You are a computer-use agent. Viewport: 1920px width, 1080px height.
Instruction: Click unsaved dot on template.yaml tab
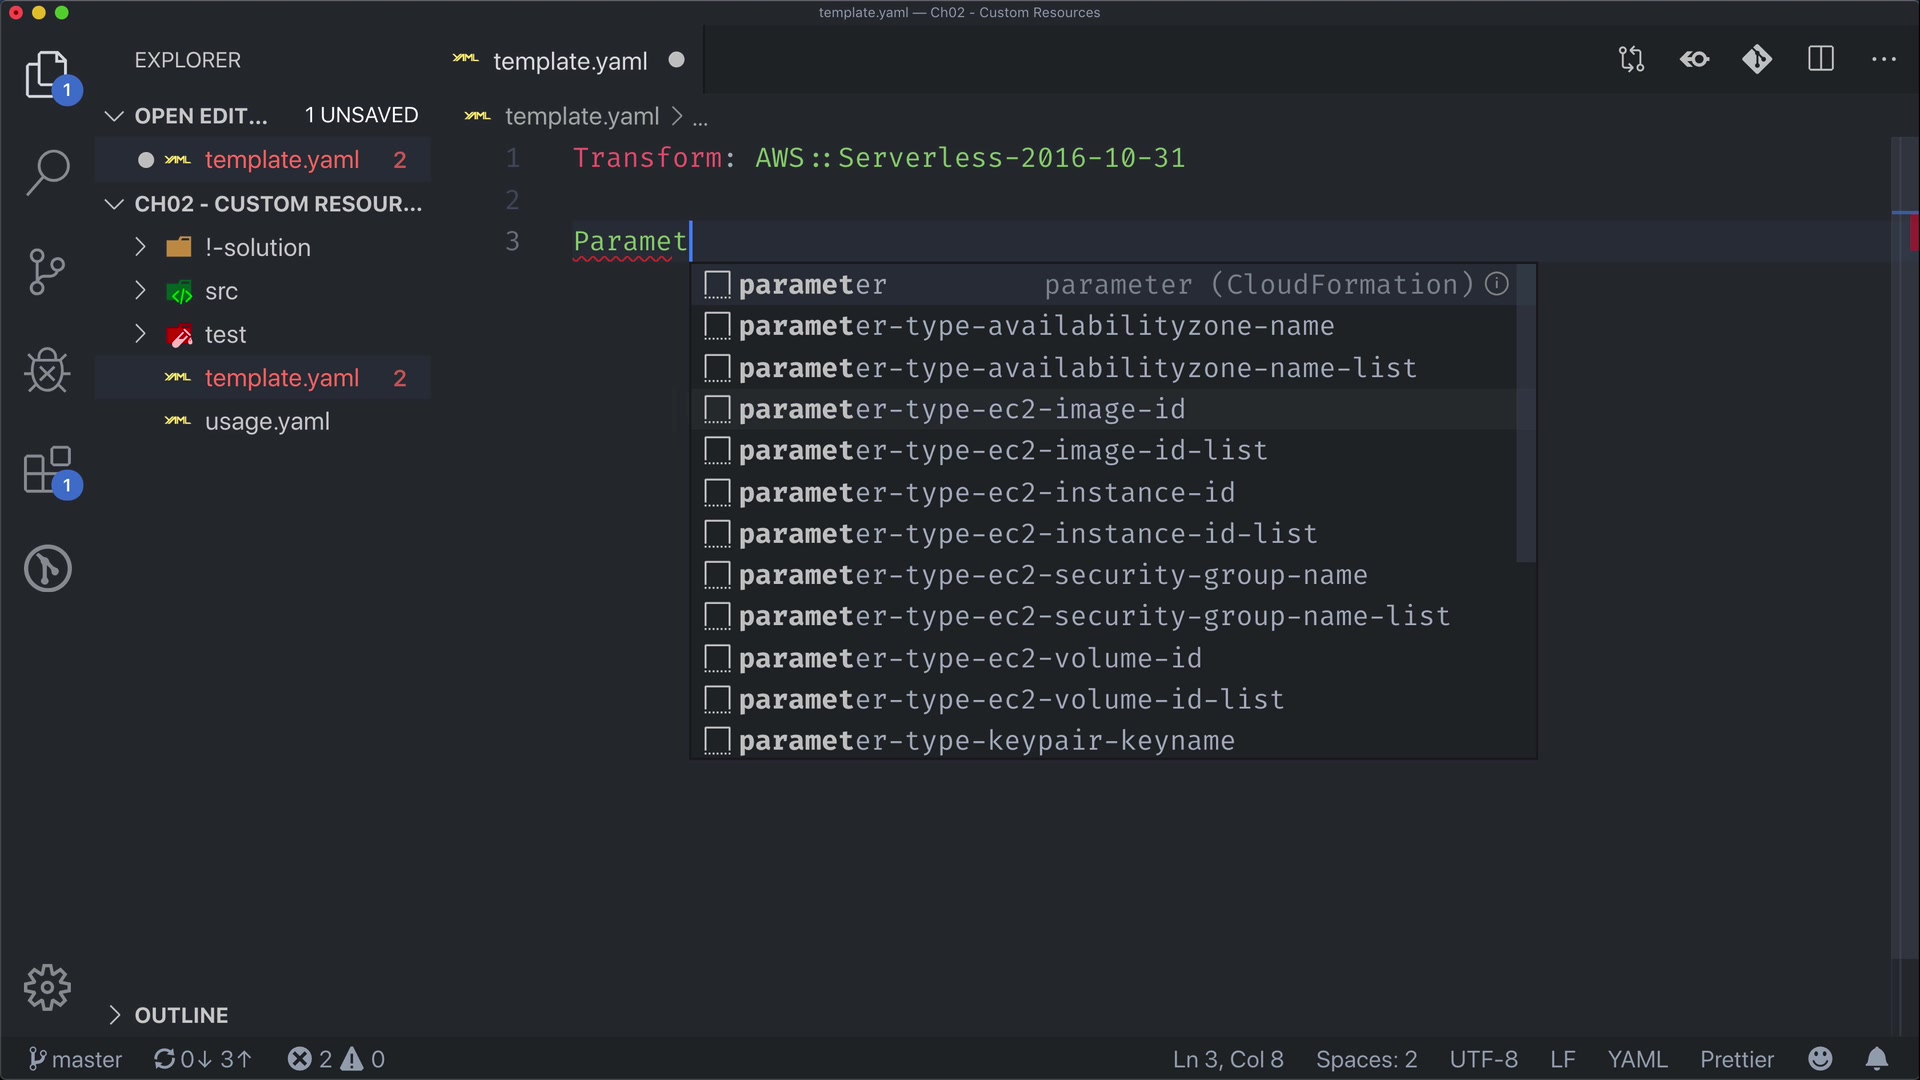coord(677,60)
